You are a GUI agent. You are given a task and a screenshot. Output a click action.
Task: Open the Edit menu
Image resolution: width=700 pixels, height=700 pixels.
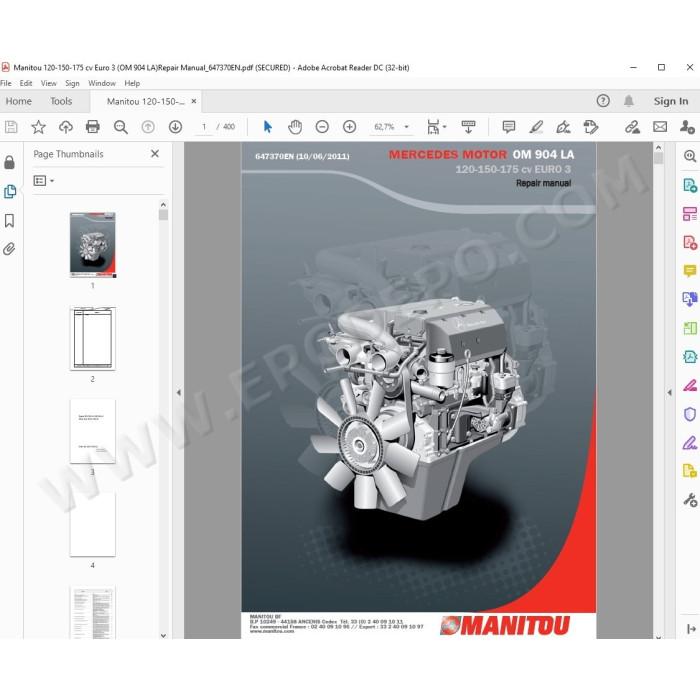click(x=26, y=83)
